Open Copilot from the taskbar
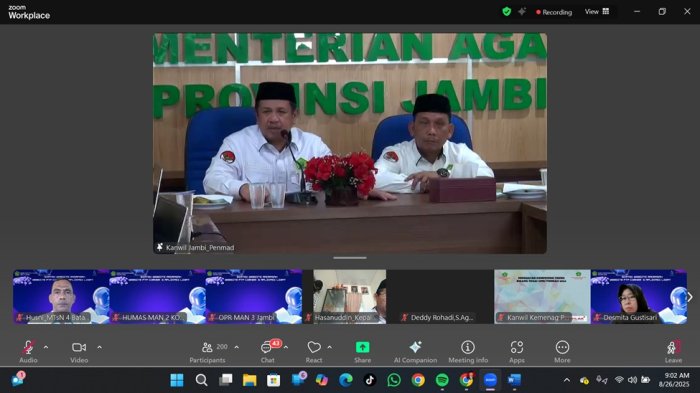 321,380
